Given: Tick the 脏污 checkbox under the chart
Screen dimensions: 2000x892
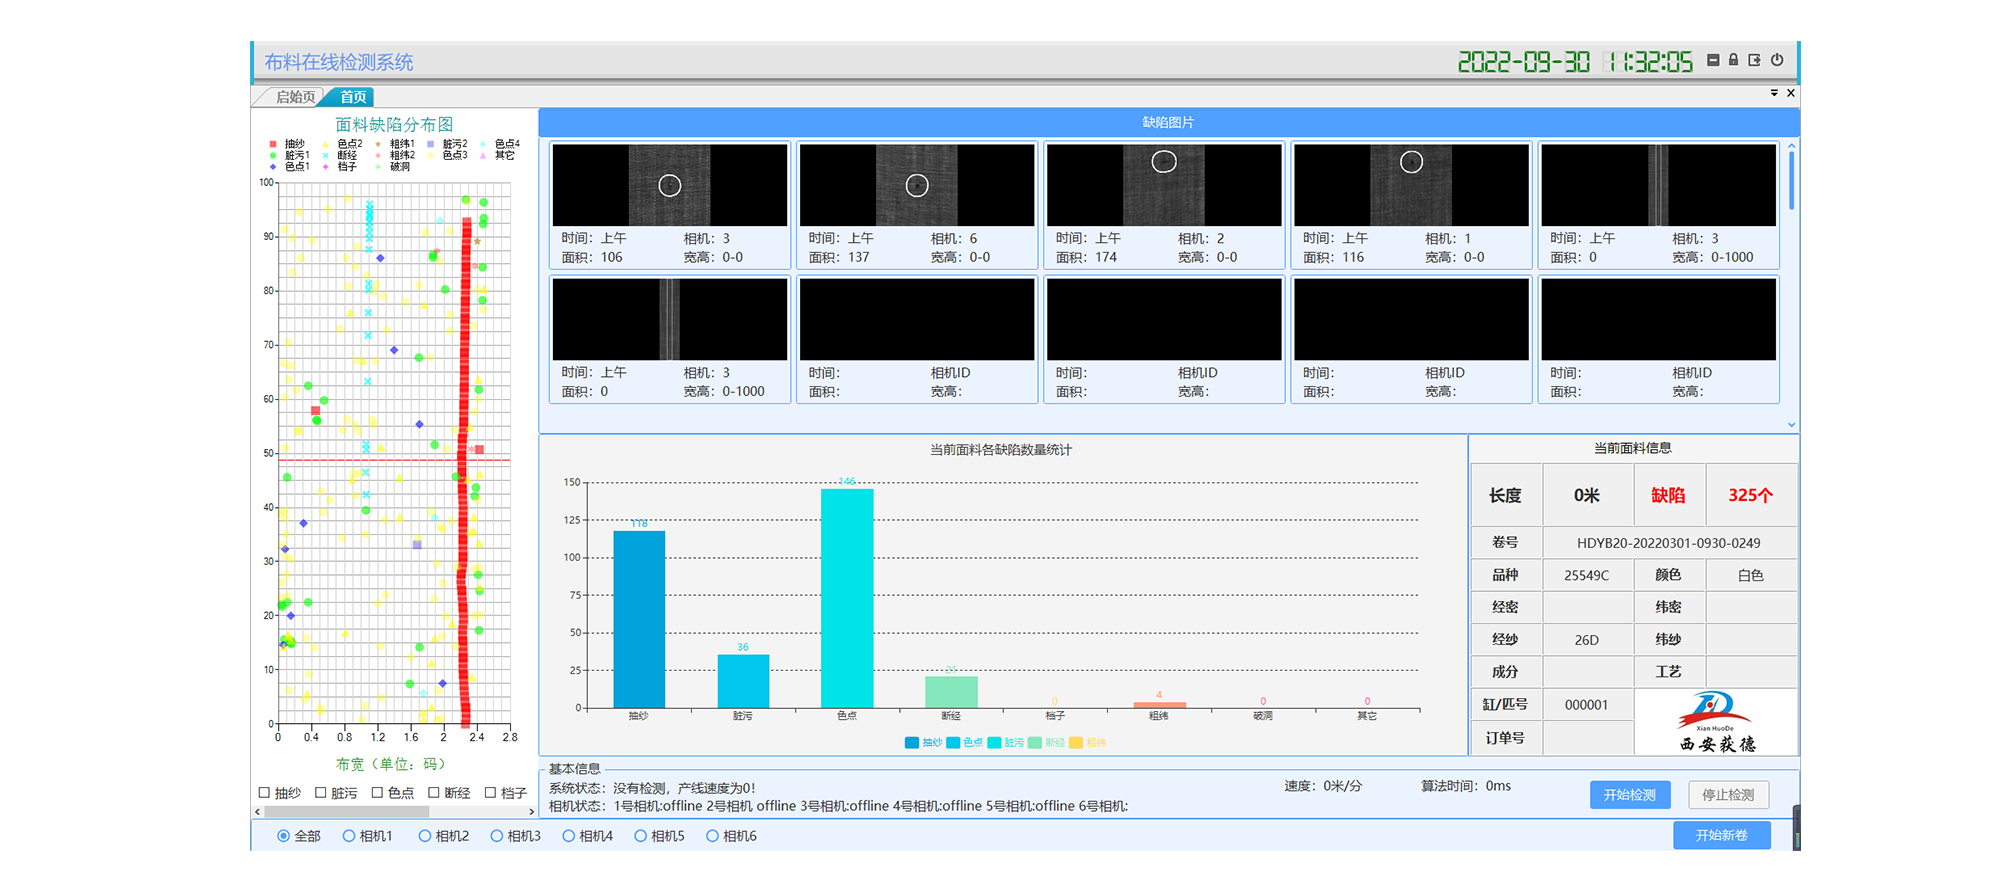Looking at the screenshot, I should click(321, 793).
